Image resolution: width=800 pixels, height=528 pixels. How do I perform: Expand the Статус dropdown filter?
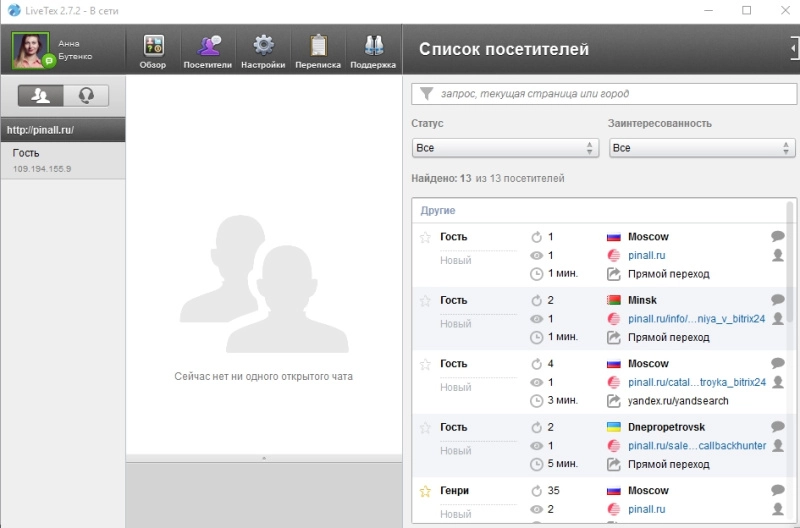pyautogui.click(x=504, y=148)
